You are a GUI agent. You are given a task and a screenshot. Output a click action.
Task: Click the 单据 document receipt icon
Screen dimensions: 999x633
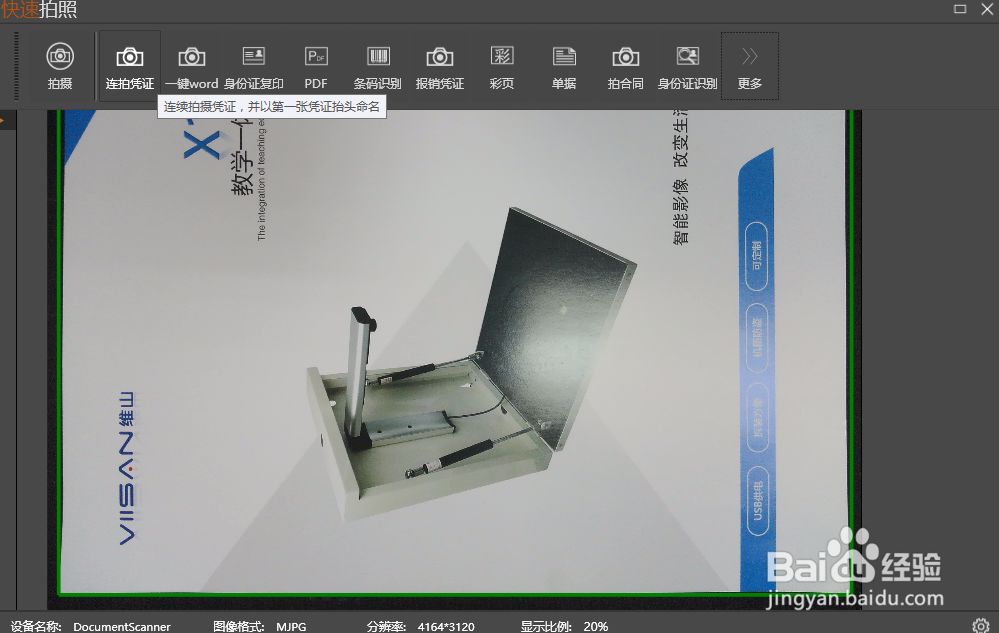click(x=563, y=65)
